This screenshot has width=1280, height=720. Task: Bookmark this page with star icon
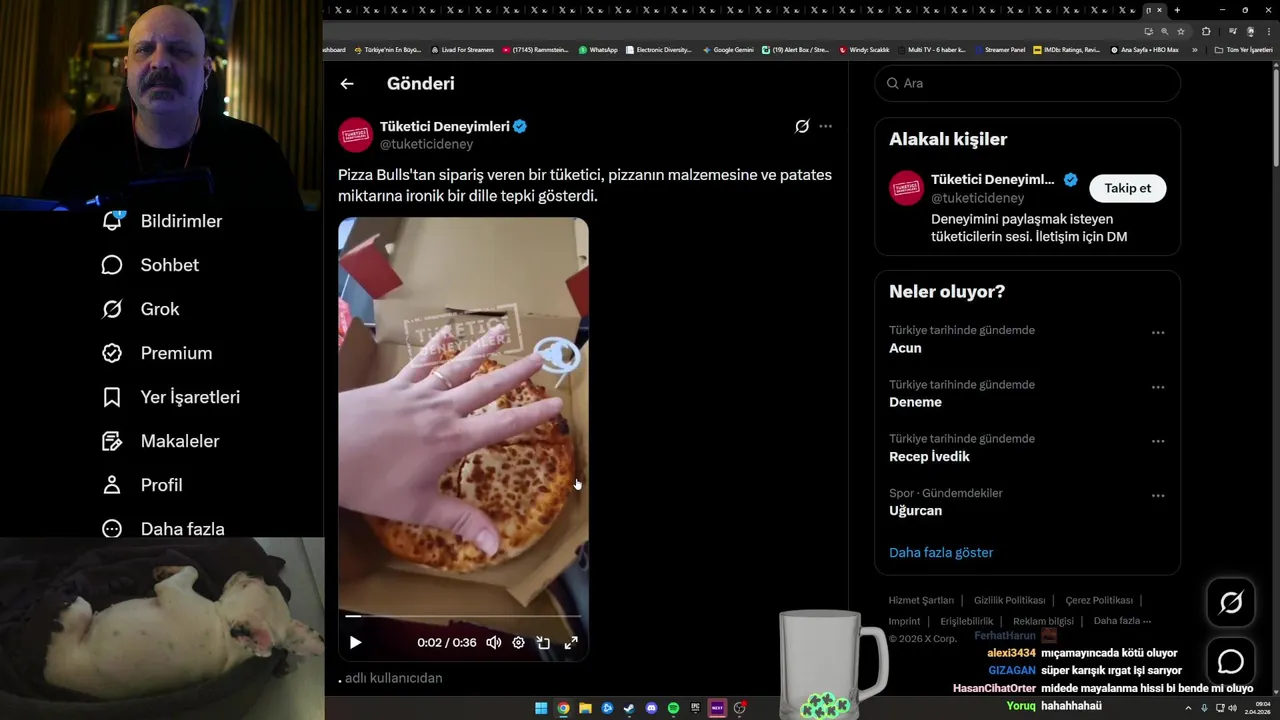click(1181, 31)
